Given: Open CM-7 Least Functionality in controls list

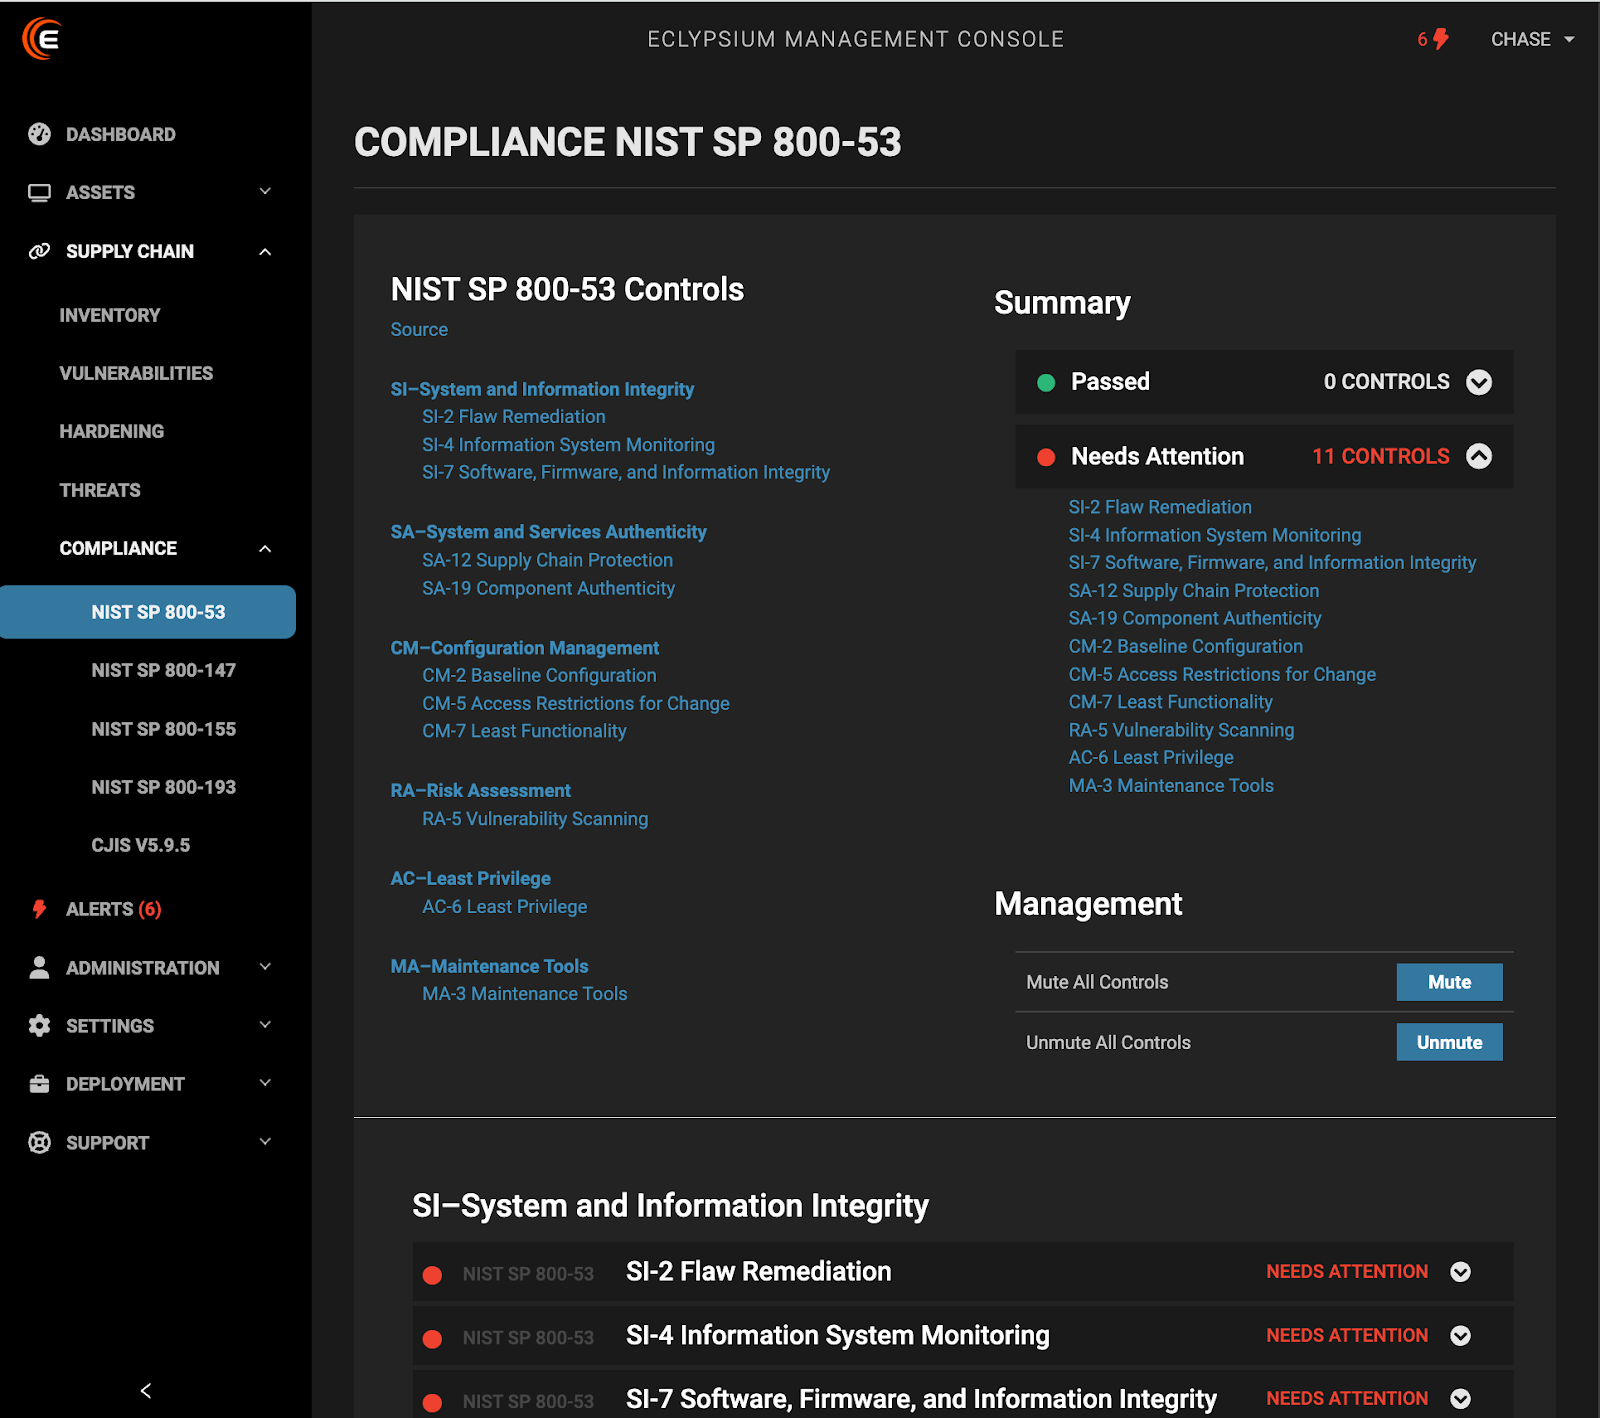Looking at the screenshot, I should coord(524,731).
